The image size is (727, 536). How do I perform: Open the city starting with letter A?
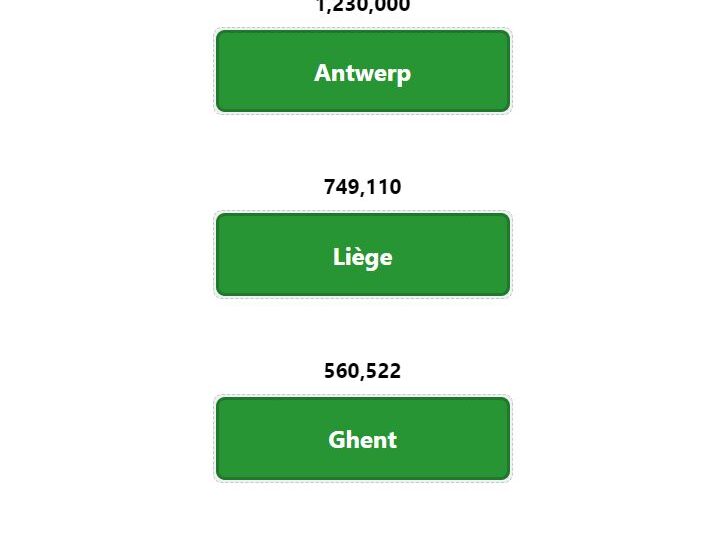tap(363, 71)
